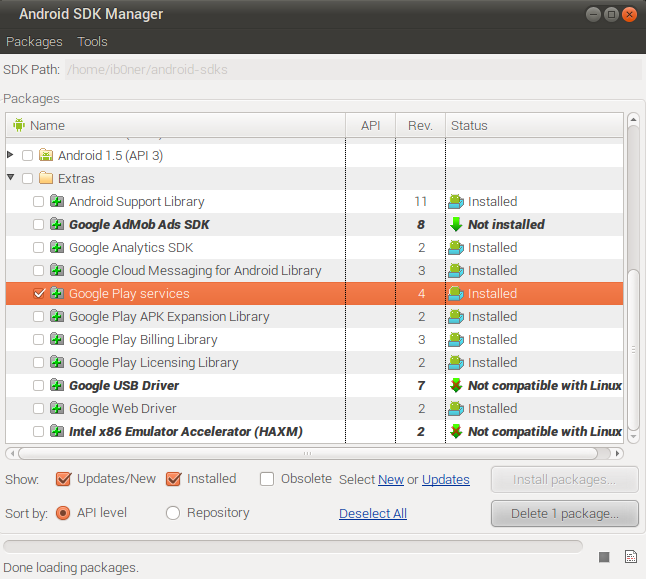Click the Installed status icon for Google Play Billing Library
Viewport: 646px width, 579px height.
(456, 340)
